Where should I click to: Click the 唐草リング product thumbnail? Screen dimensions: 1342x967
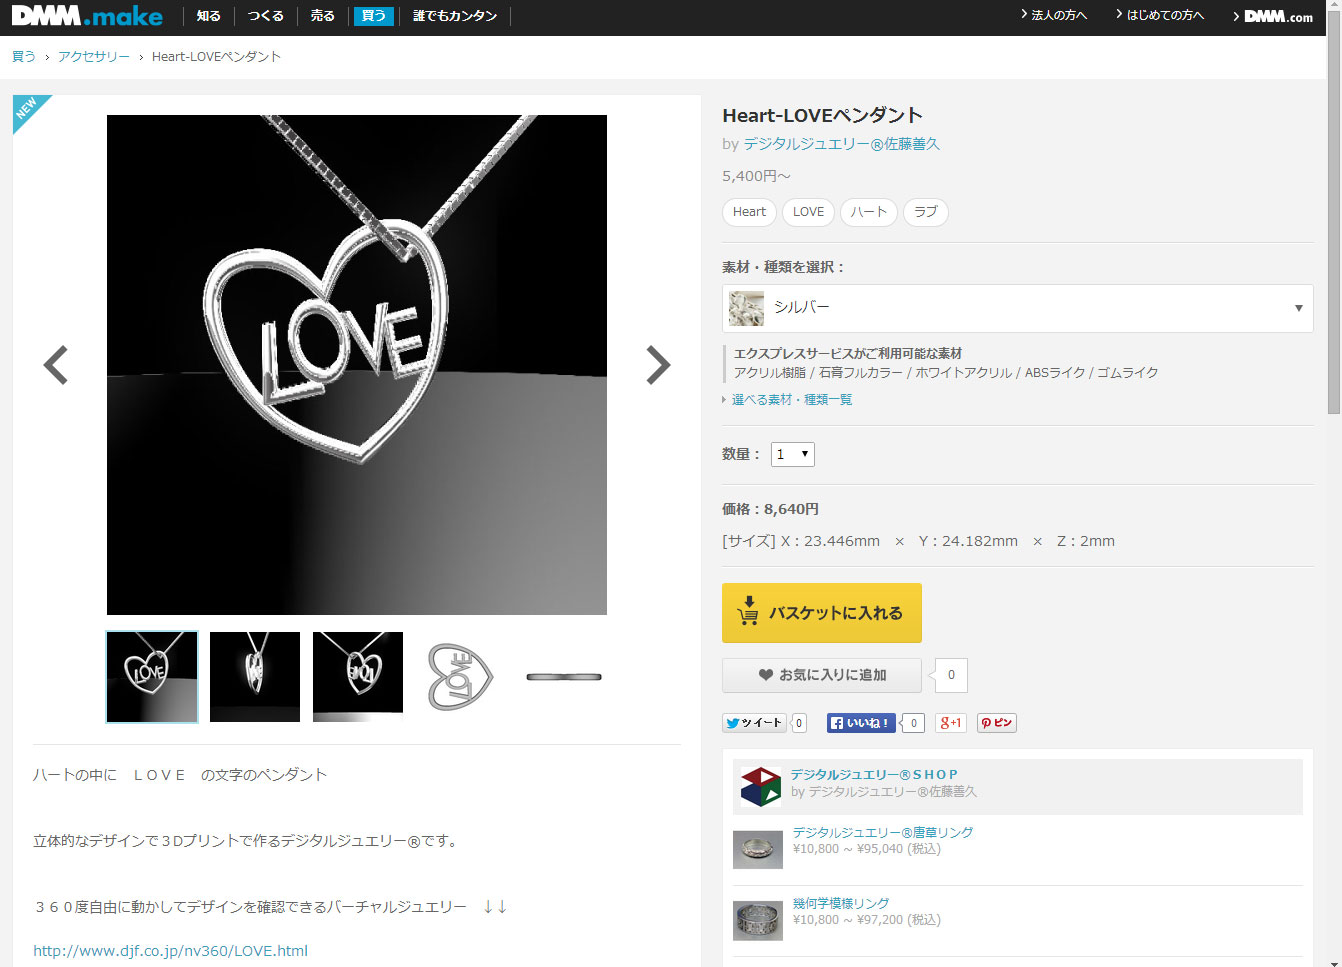coord(758,850)
